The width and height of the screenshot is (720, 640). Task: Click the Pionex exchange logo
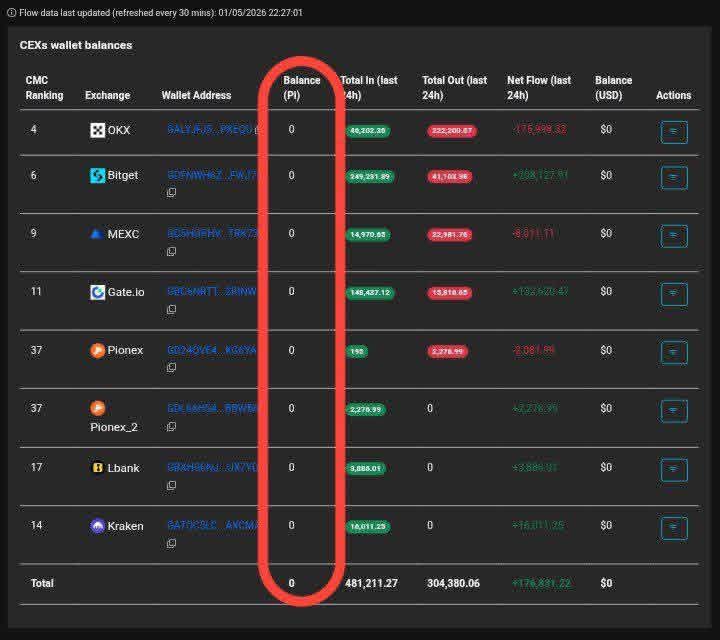coord(97,350)
